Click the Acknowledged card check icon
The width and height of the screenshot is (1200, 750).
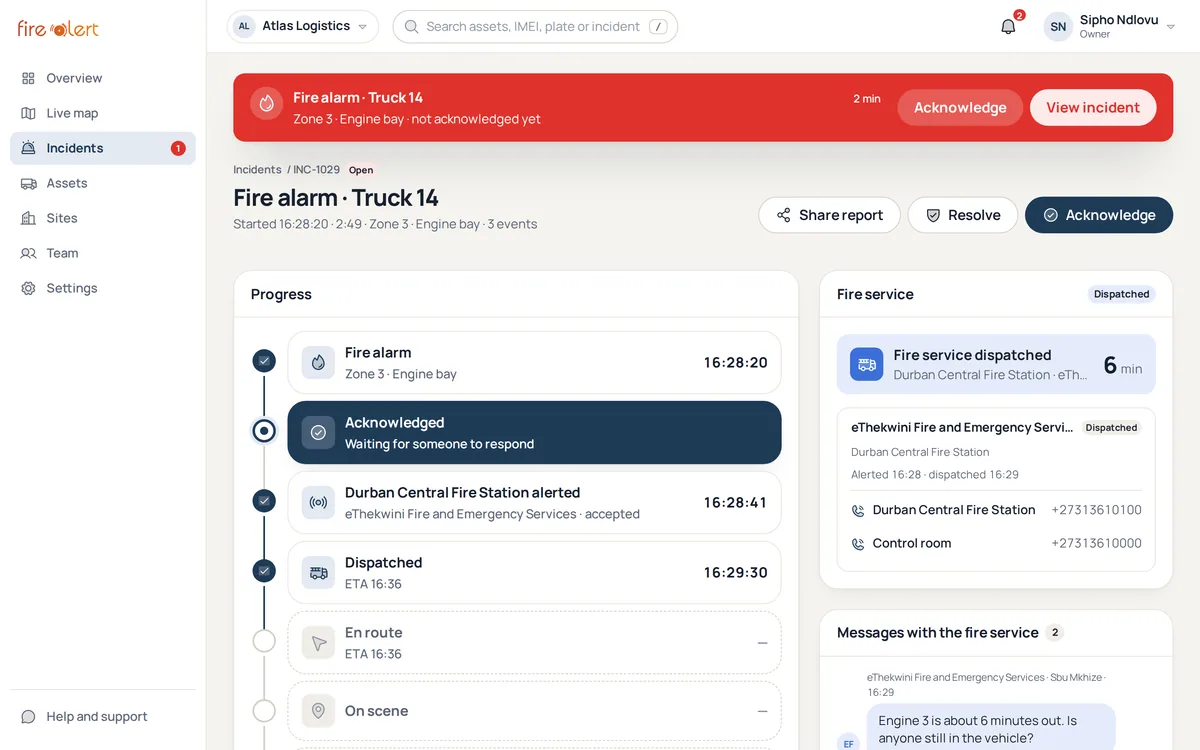(318, 433)
